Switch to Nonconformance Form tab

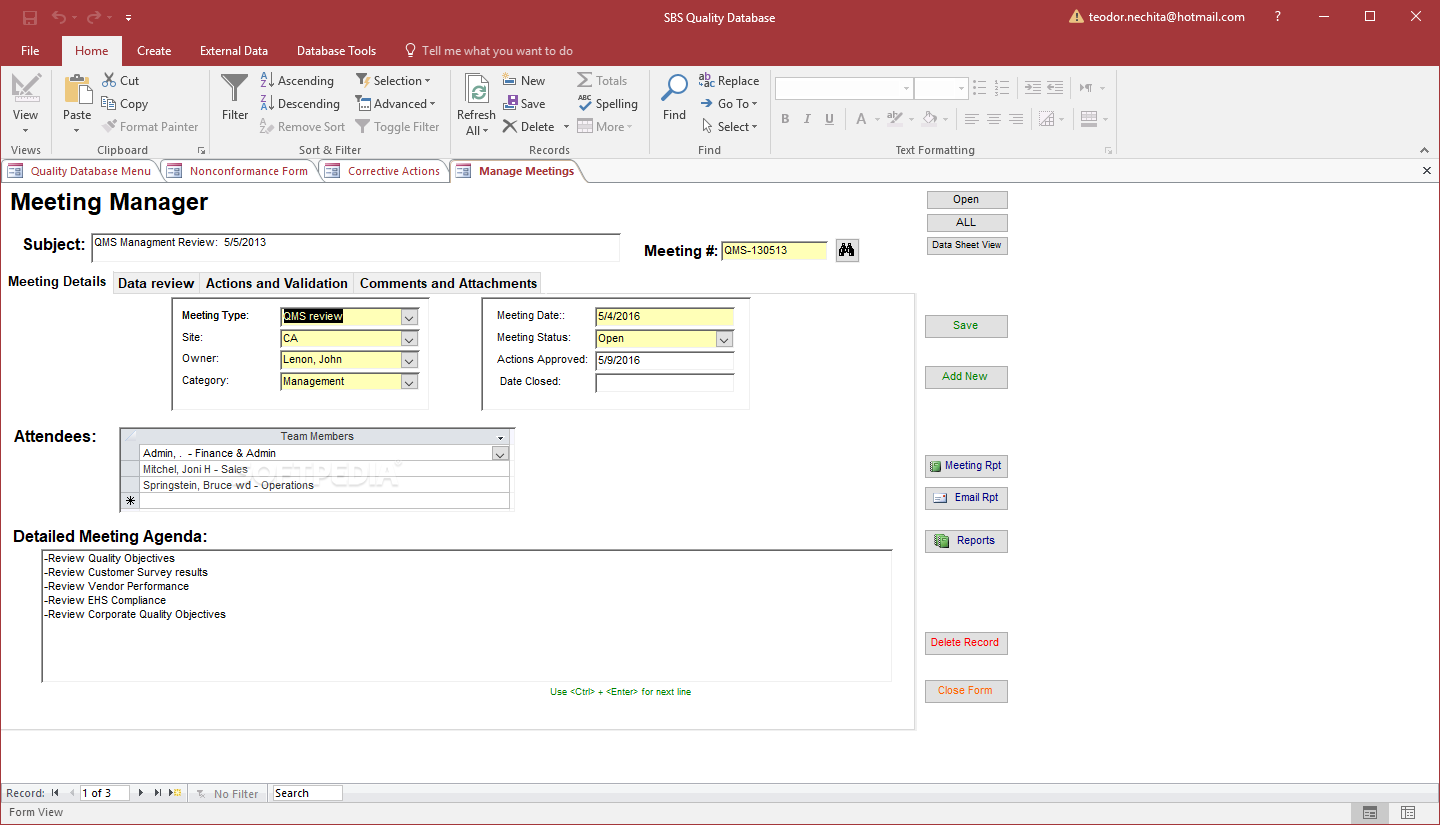239,171
